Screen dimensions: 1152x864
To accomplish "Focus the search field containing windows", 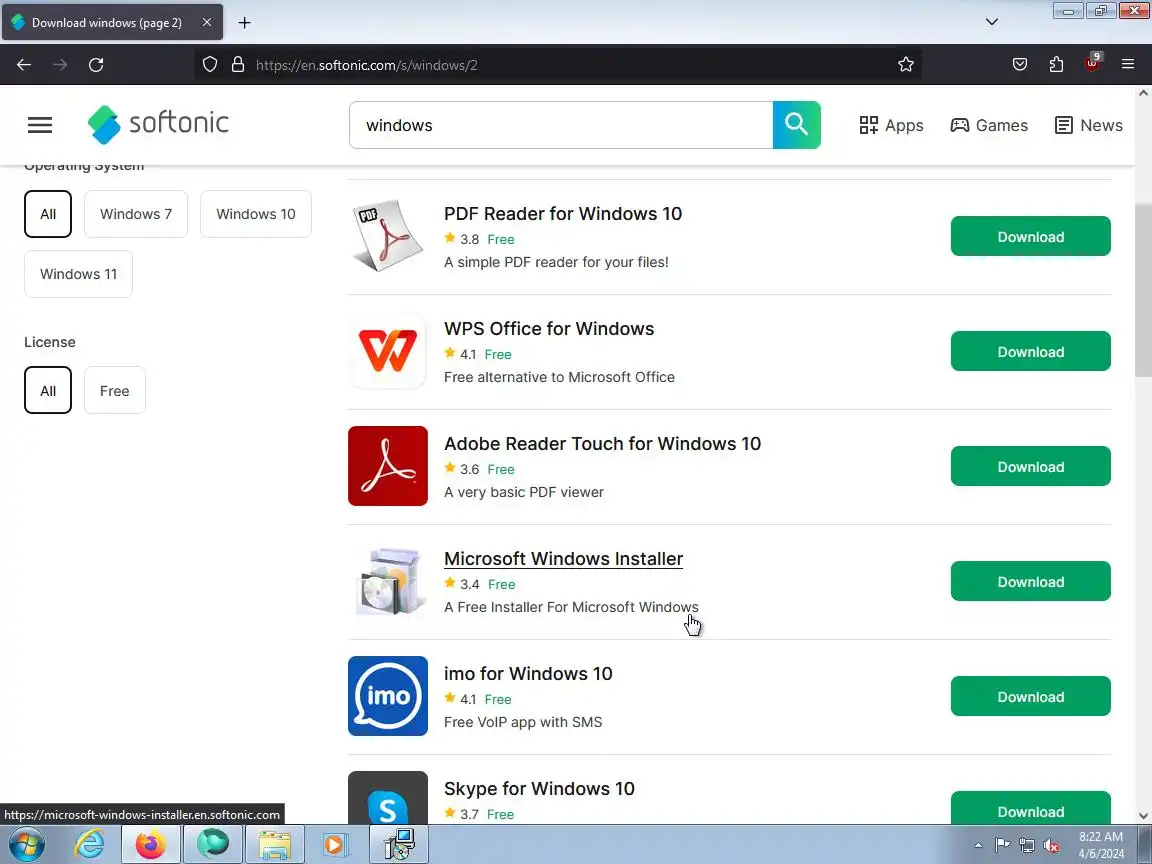I will pyautogui.click(x=561, y=125).
